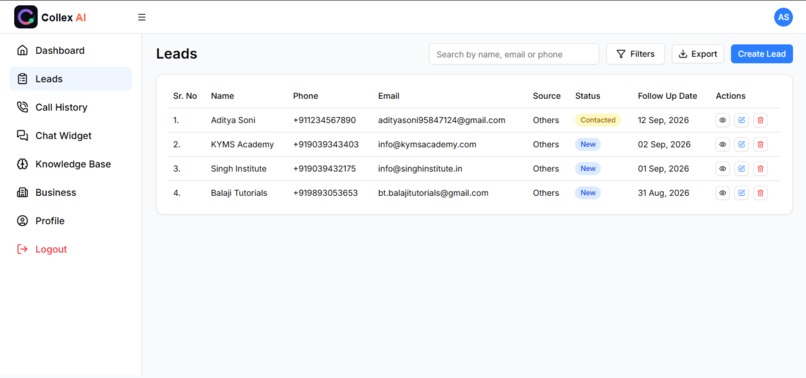The height and width of the screenshot is (378, 806).
Task: Click email adityasoni95847124@gmail.com
Action: [x=442, y=120]
